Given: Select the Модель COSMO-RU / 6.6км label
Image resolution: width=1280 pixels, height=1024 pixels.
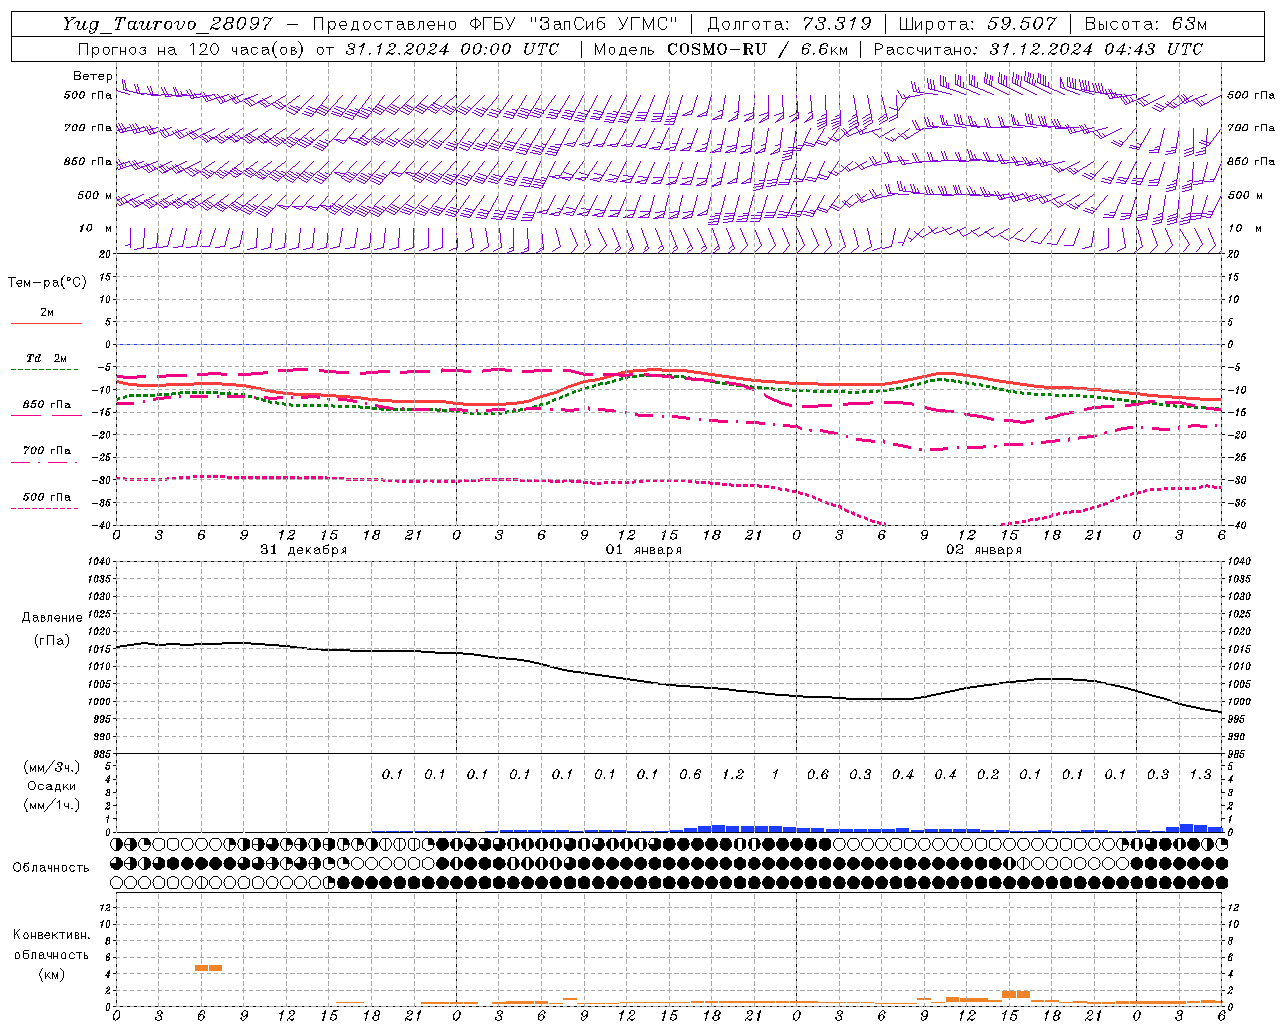Looking at the screenshot, I should (720, 49).
